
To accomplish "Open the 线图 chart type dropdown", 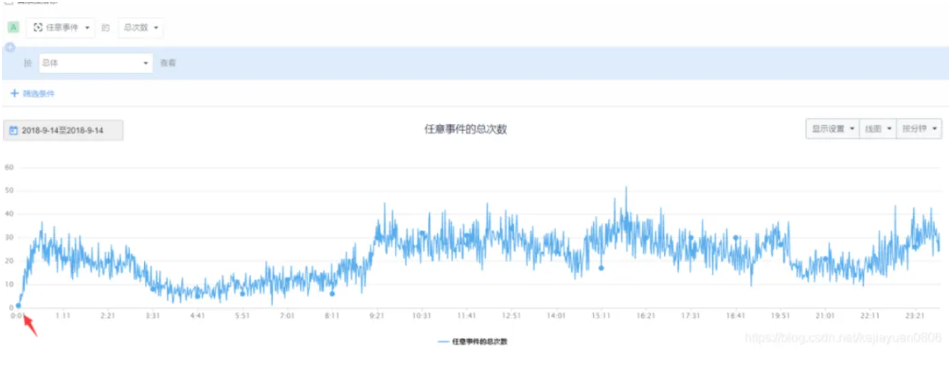I will pyautogui.click(x=878, y=129).
